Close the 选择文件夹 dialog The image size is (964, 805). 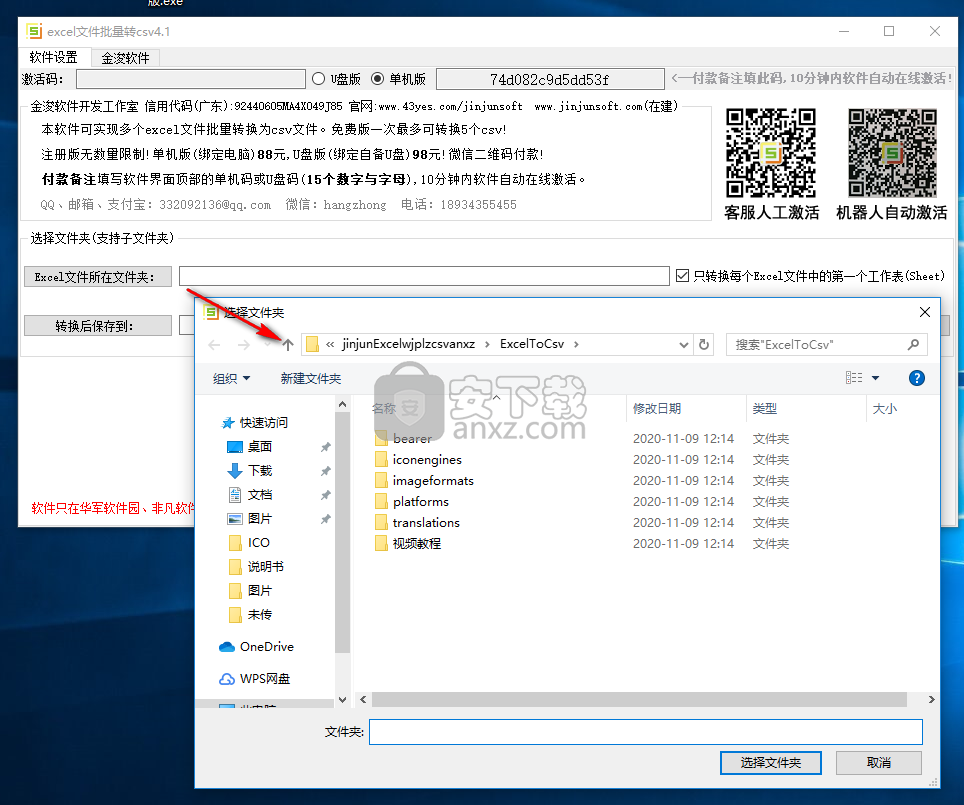(x=924, y=312)
